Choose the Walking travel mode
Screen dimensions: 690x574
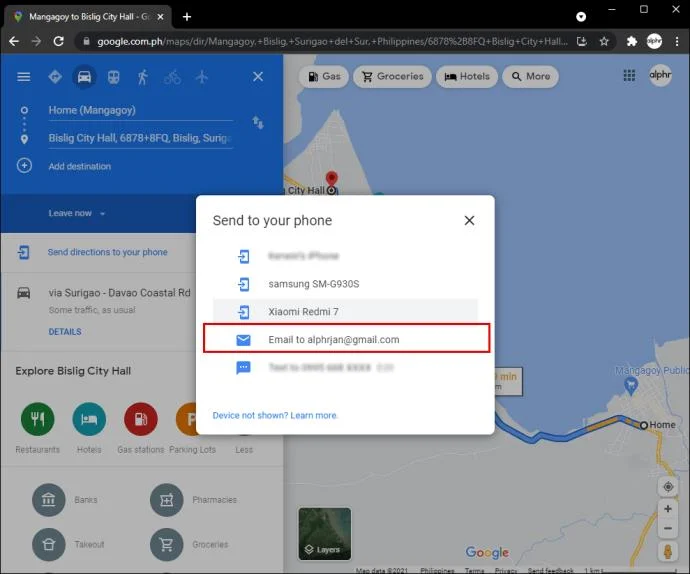pos(143,77)
